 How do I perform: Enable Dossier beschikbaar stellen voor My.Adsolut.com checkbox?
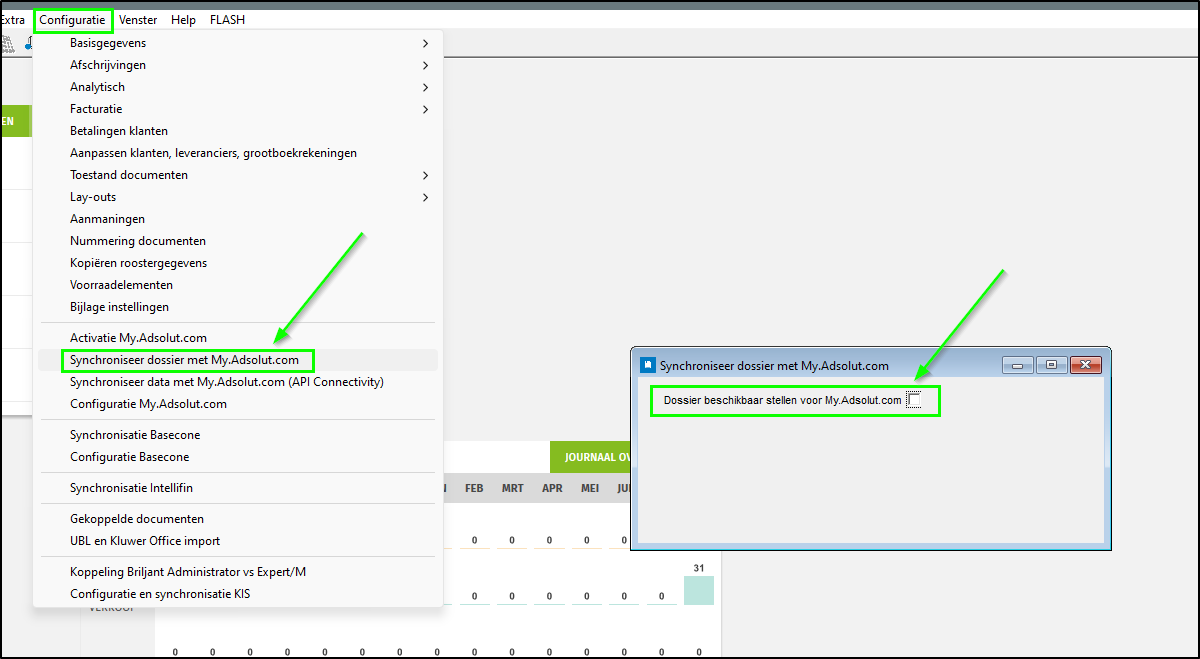913,400
